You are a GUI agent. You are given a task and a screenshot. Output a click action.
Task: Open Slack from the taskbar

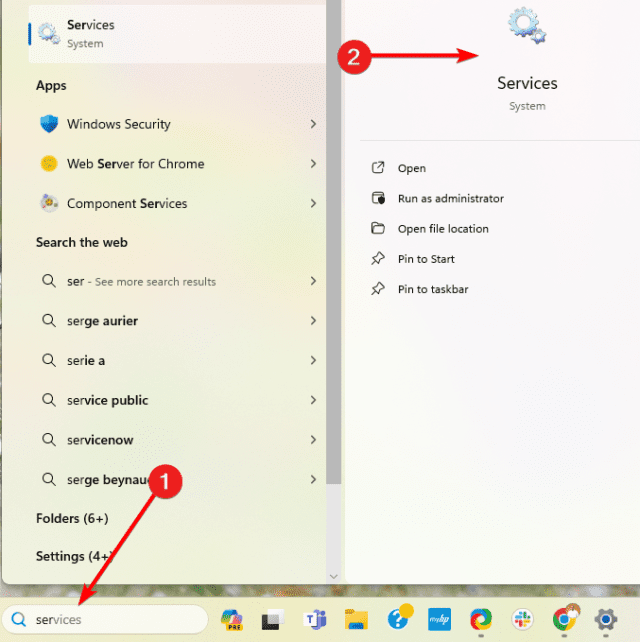click(x=522, y=619)
